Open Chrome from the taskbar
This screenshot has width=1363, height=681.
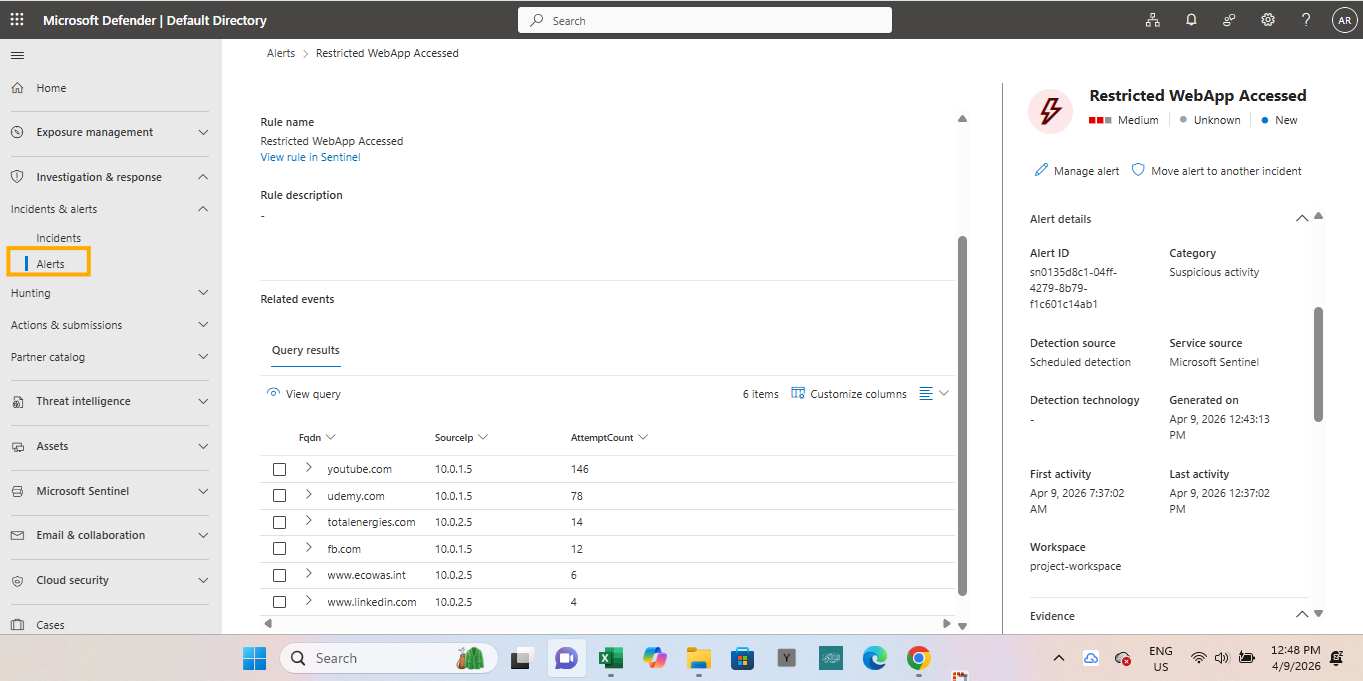919,658
